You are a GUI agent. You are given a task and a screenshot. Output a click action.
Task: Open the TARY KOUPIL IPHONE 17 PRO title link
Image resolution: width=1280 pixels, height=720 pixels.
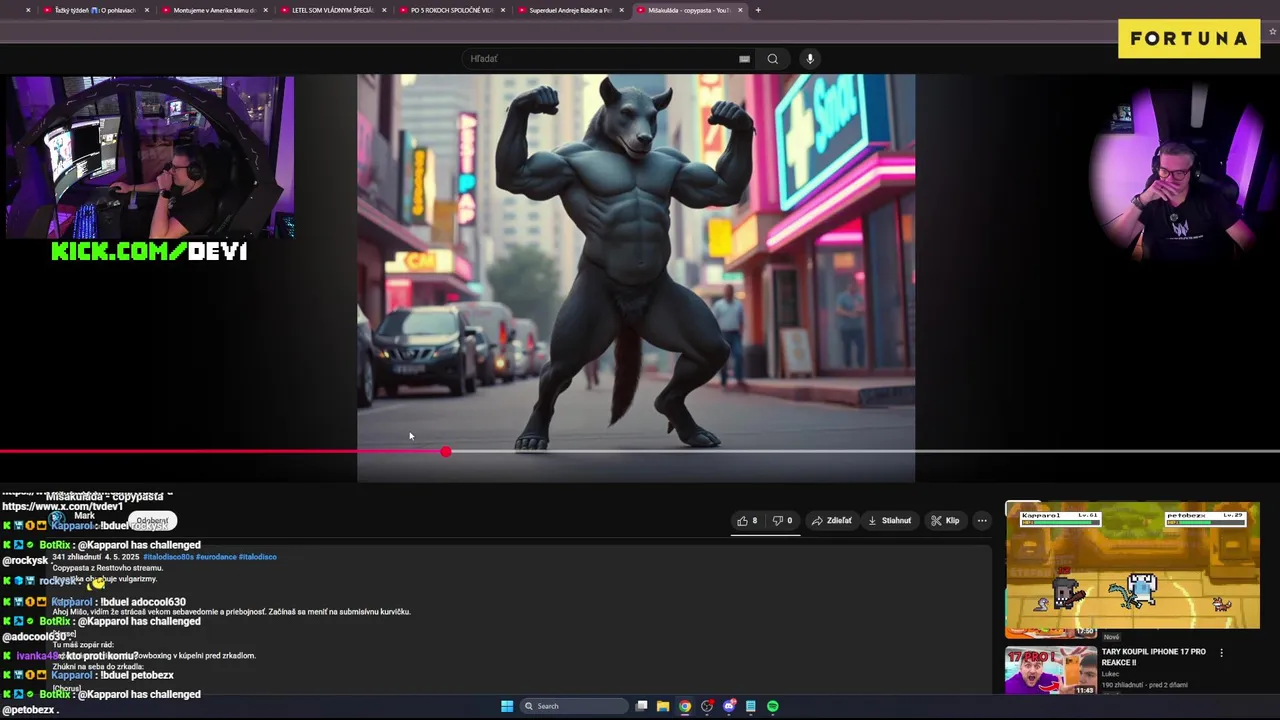pos(1153,656)
